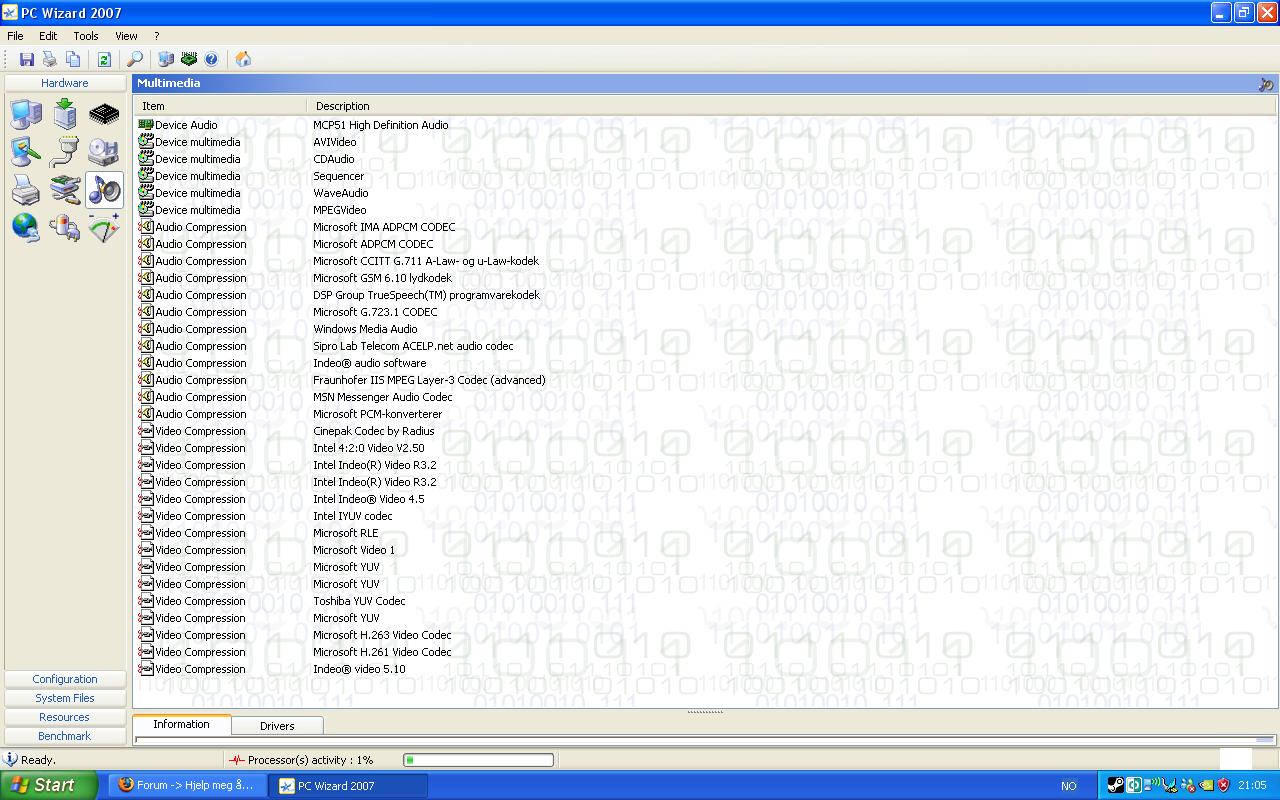Click the computer icon in the toolbar
The width and height of the screenshot is (1280, 800).
click(x=166, y=59)
